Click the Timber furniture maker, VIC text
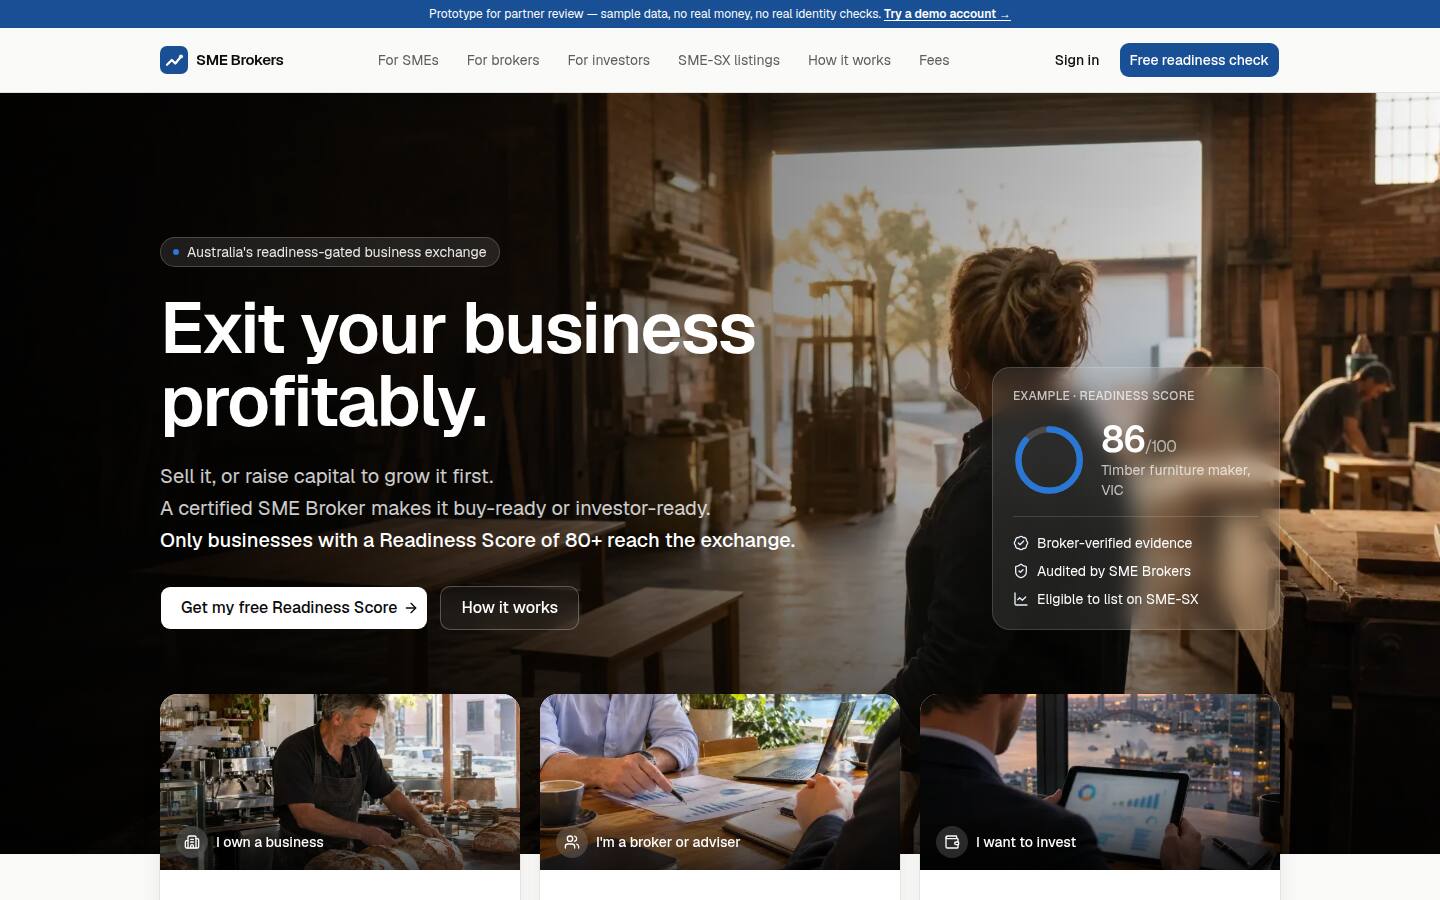Viewport: 1440px width, 900px height. pyautogui.click(x=1176, y=480)
